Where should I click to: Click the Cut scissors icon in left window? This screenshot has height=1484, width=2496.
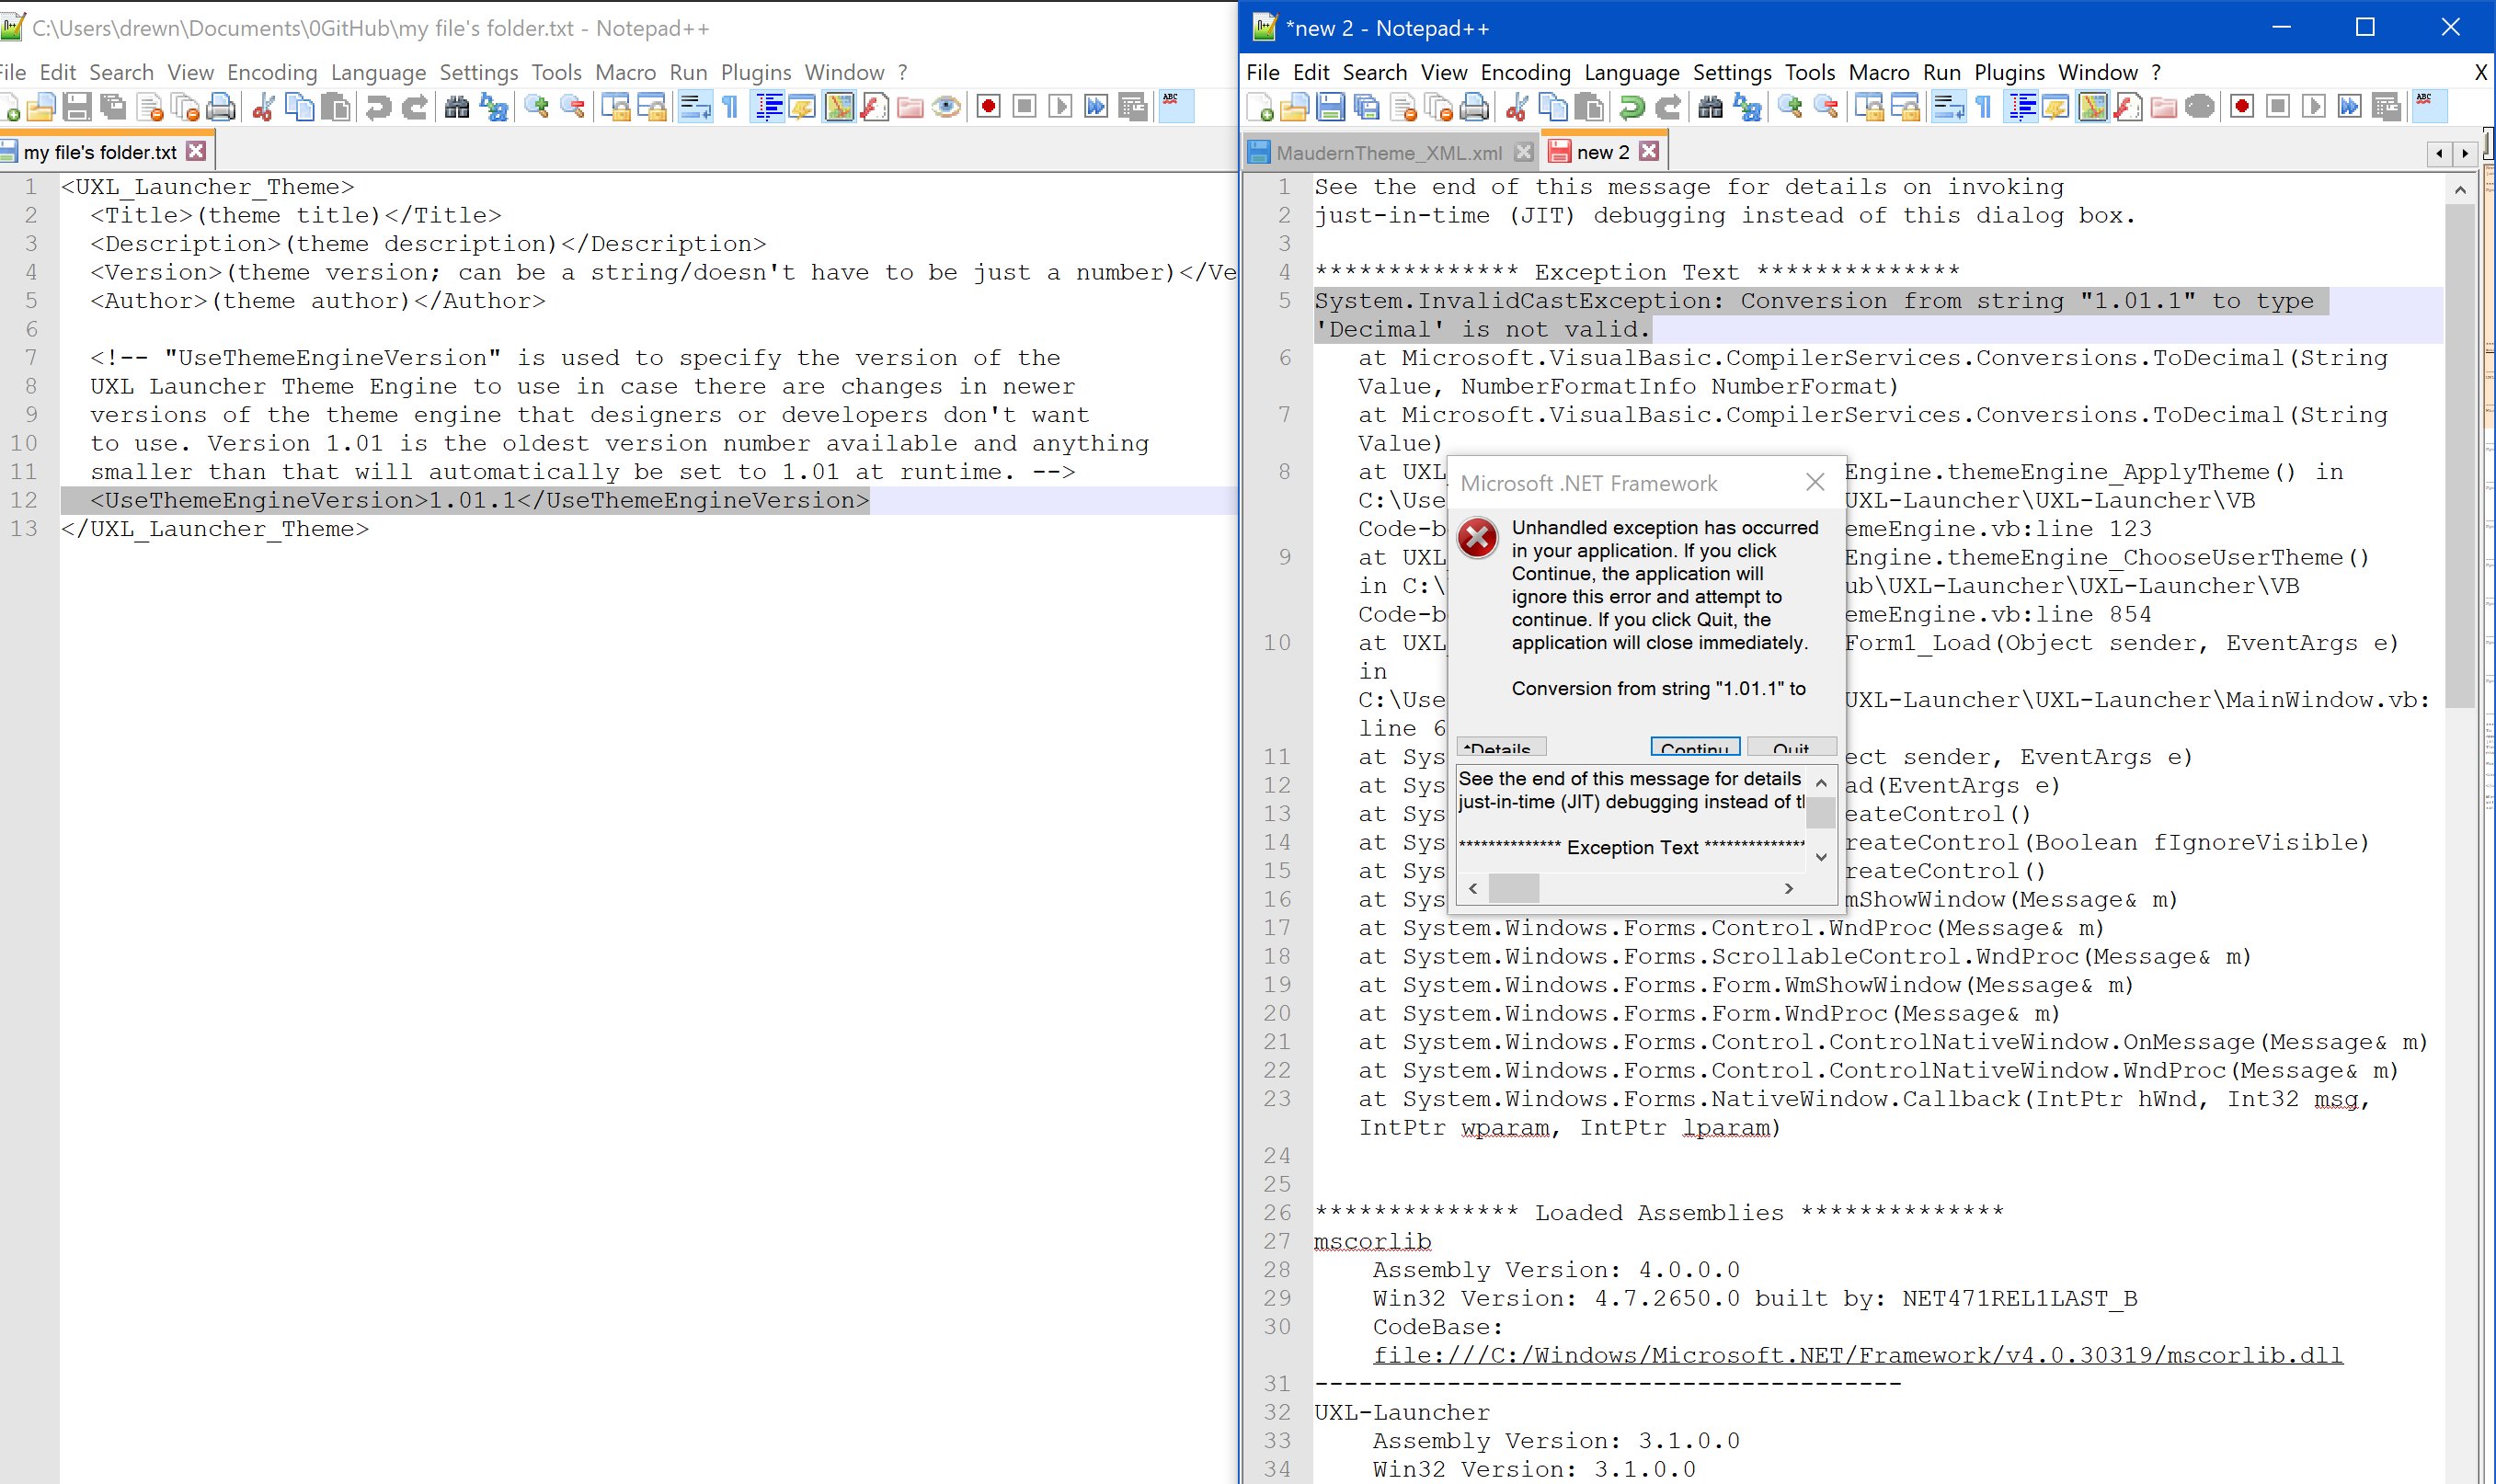tap(263, 107)
